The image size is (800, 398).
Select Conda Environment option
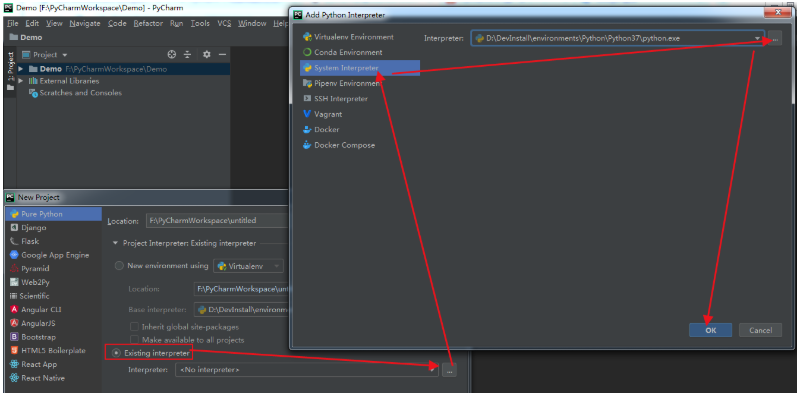(x=342, y=52)
